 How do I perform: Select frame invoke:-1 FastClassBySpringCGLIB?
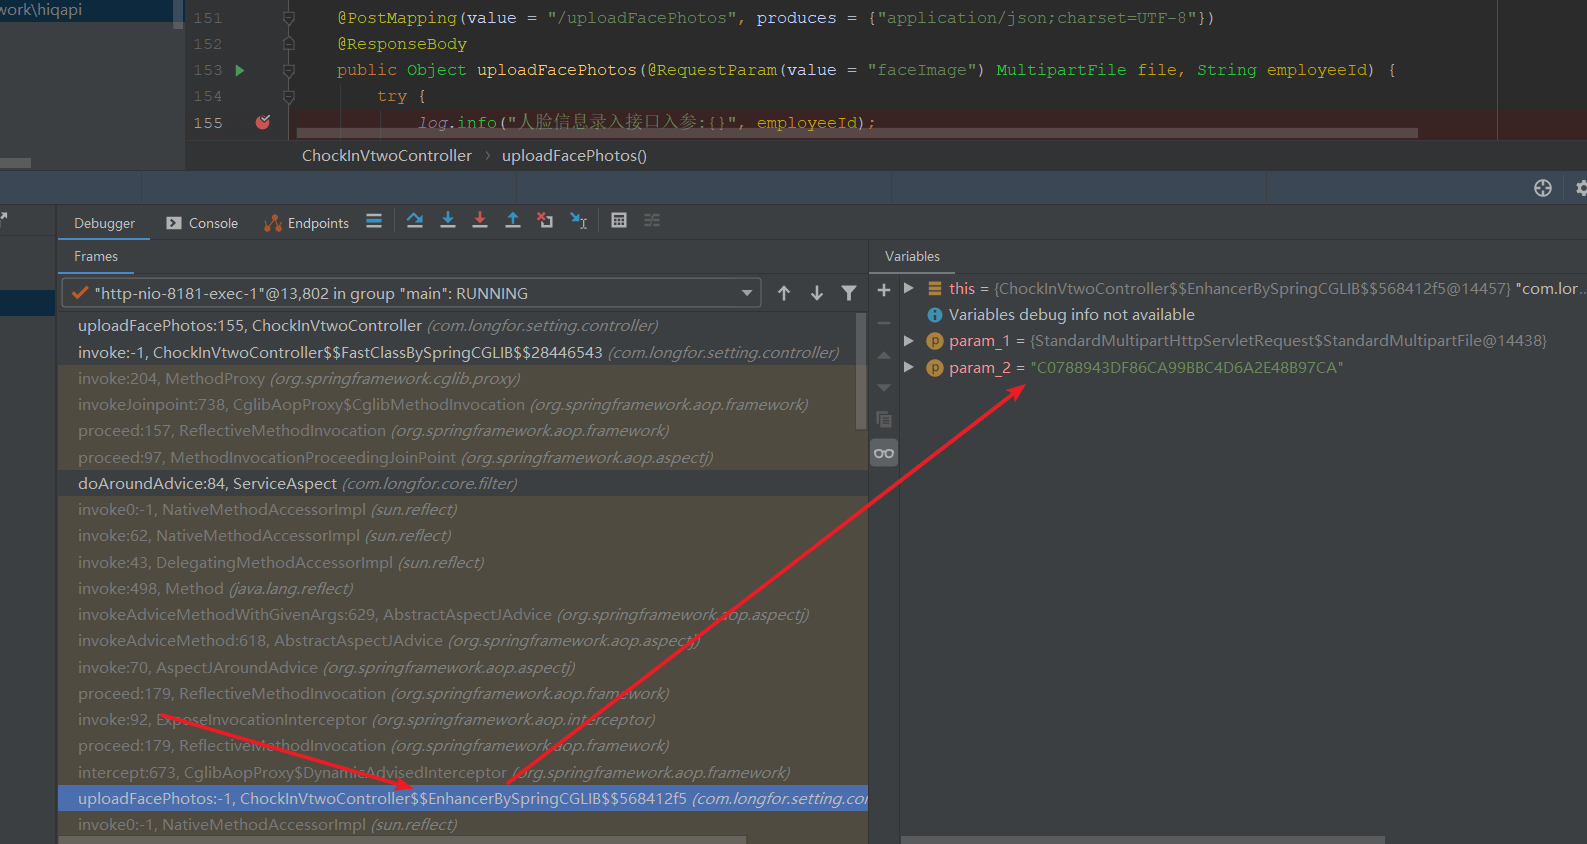(x=457, y=352)
